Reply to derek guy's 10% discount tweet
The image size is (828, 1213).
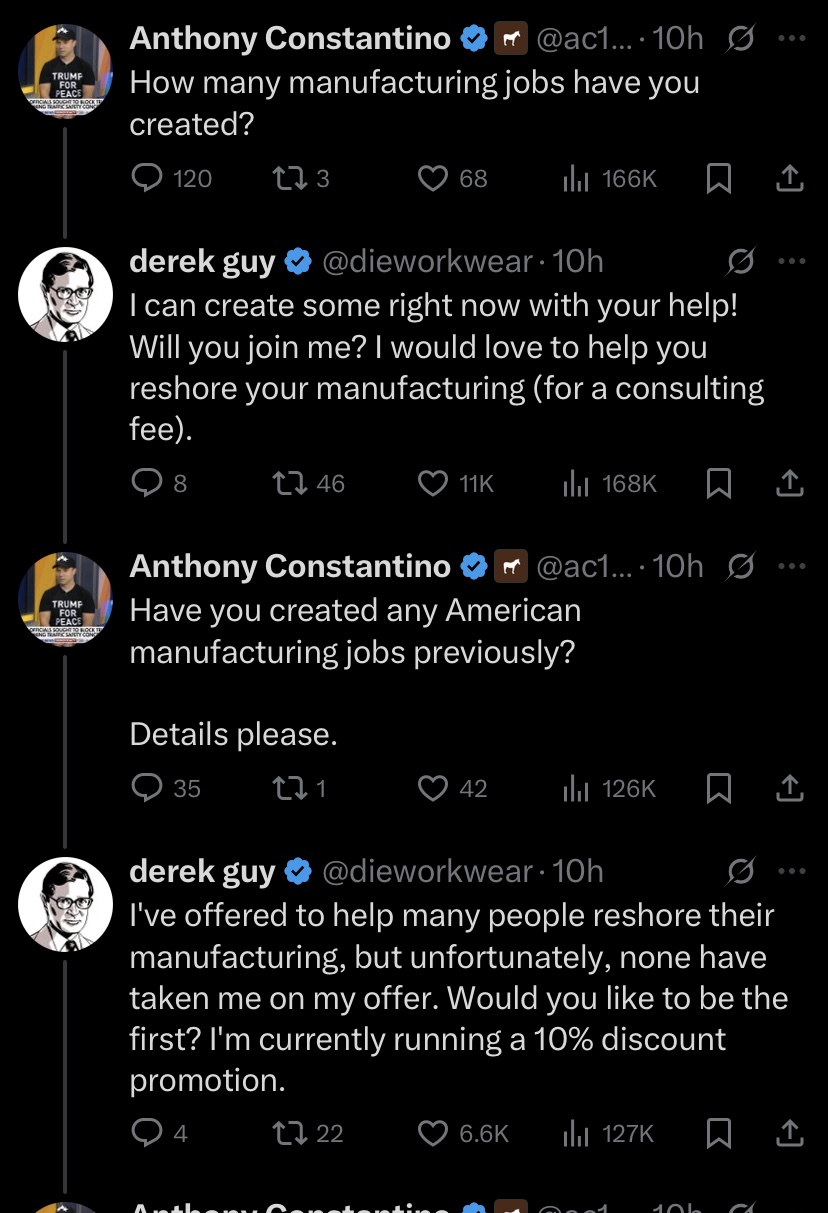(x=147, y=1133)
